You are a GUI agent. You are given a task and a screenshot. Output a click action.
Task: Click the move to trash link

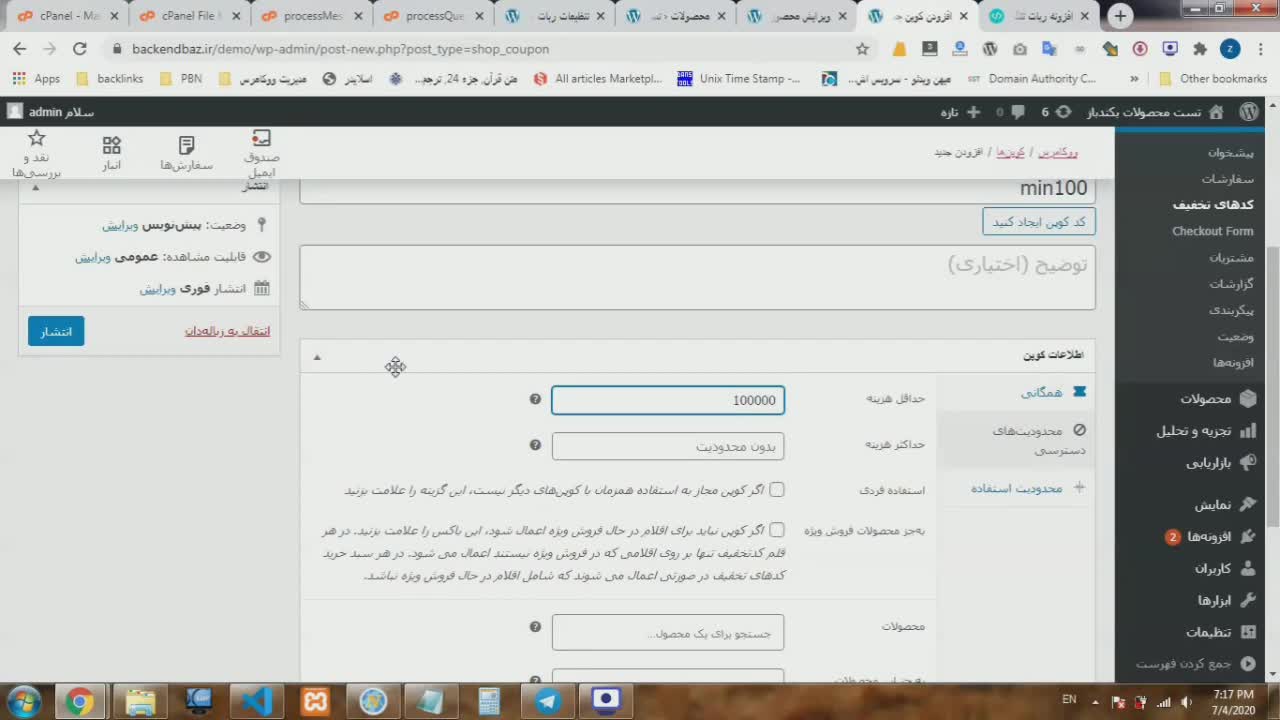(x=227, y=331)
